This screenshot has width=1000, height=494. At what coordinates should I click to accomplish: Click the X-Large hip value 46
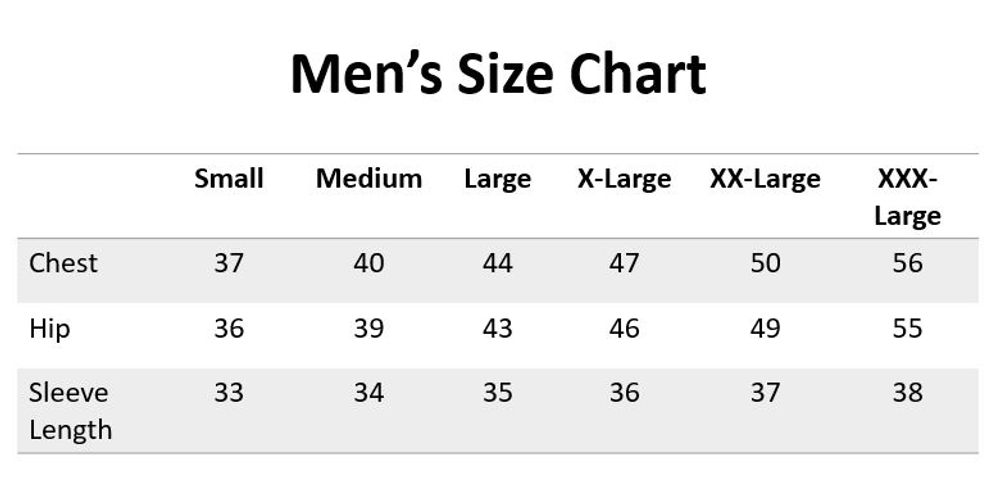pos(624,328)
